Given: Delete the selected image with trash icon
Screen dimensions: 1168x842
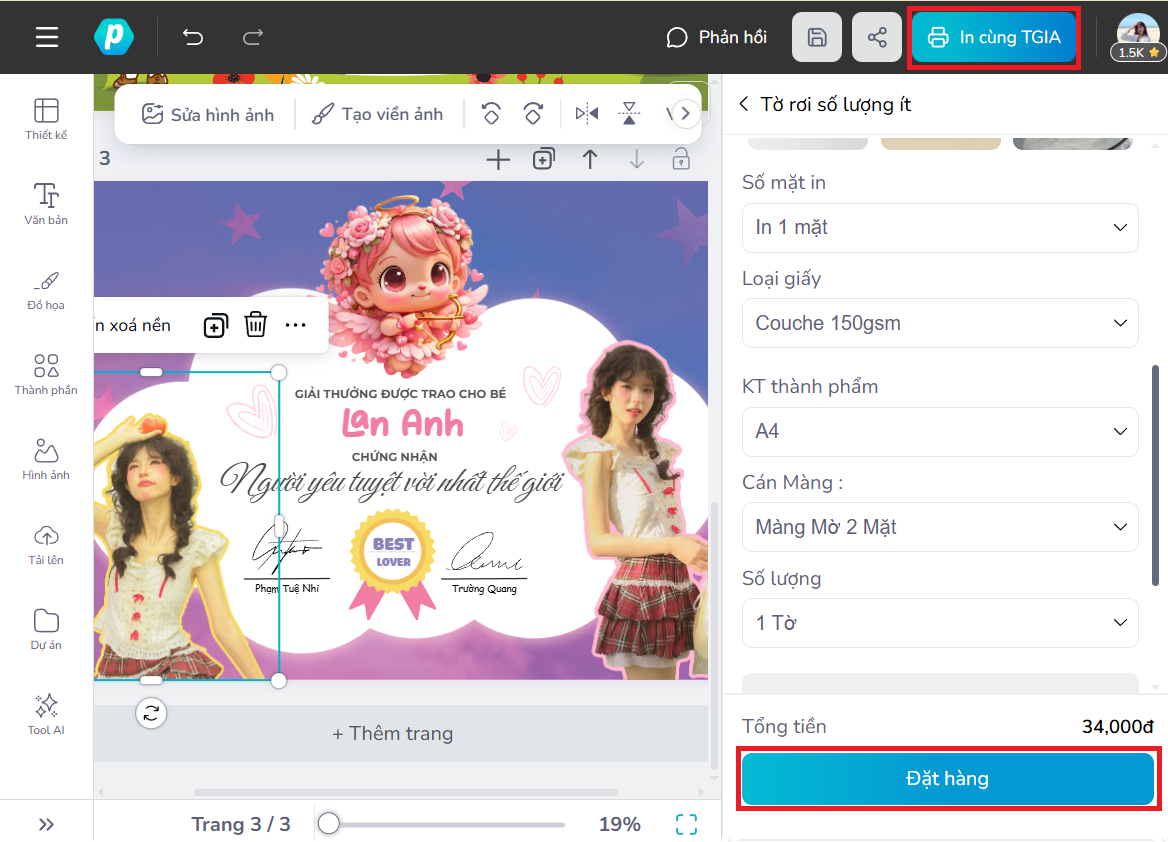Looking at the screenshot, I should pyautogui.click(x=256, y=324).
